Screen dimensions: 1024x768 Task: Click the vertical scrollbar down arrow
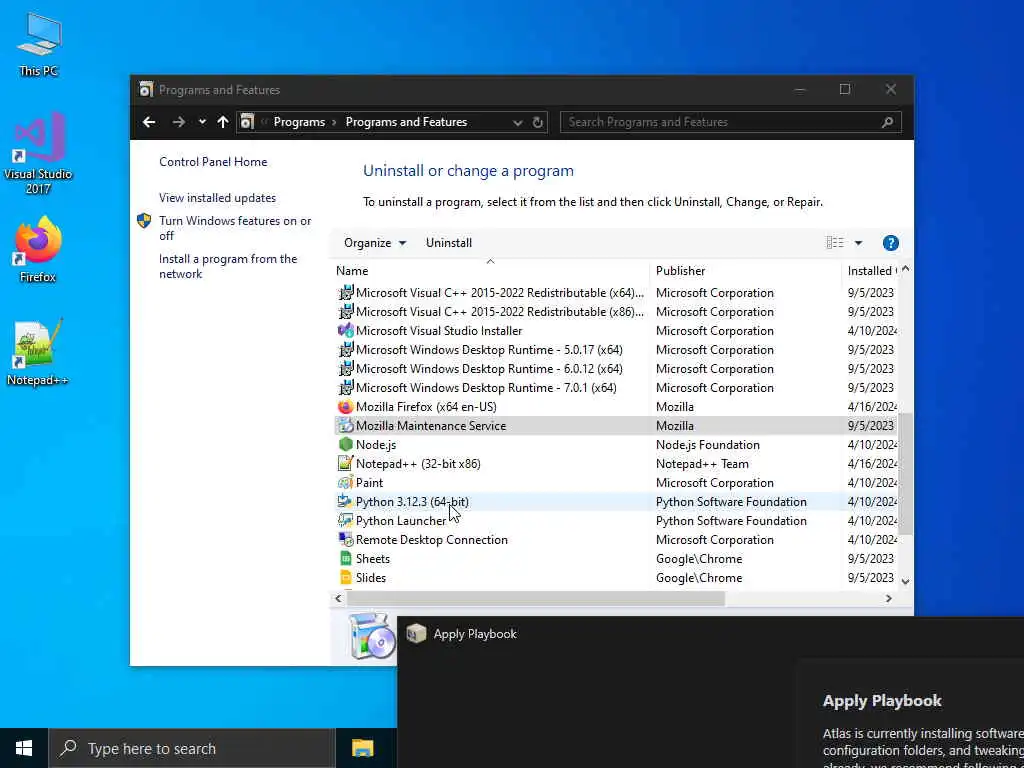(905, 581)
